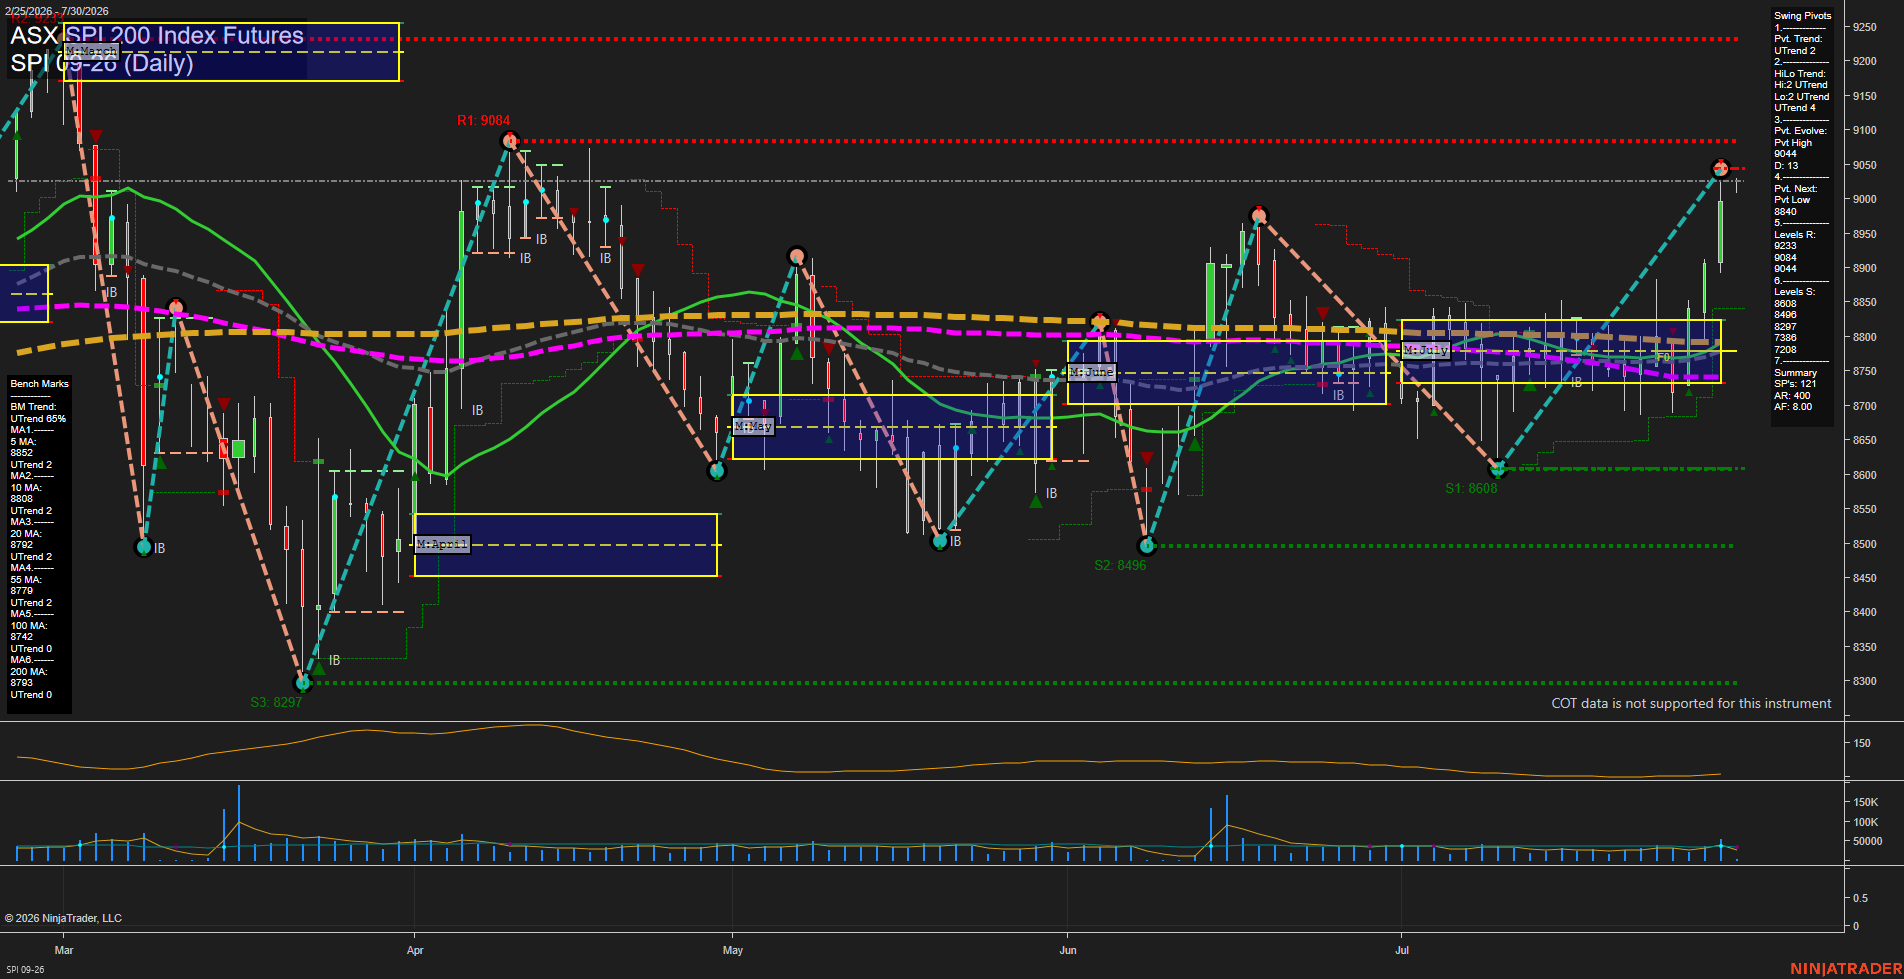Click the ASX SPI 200 Index Futures title

(x=157, y=36)
